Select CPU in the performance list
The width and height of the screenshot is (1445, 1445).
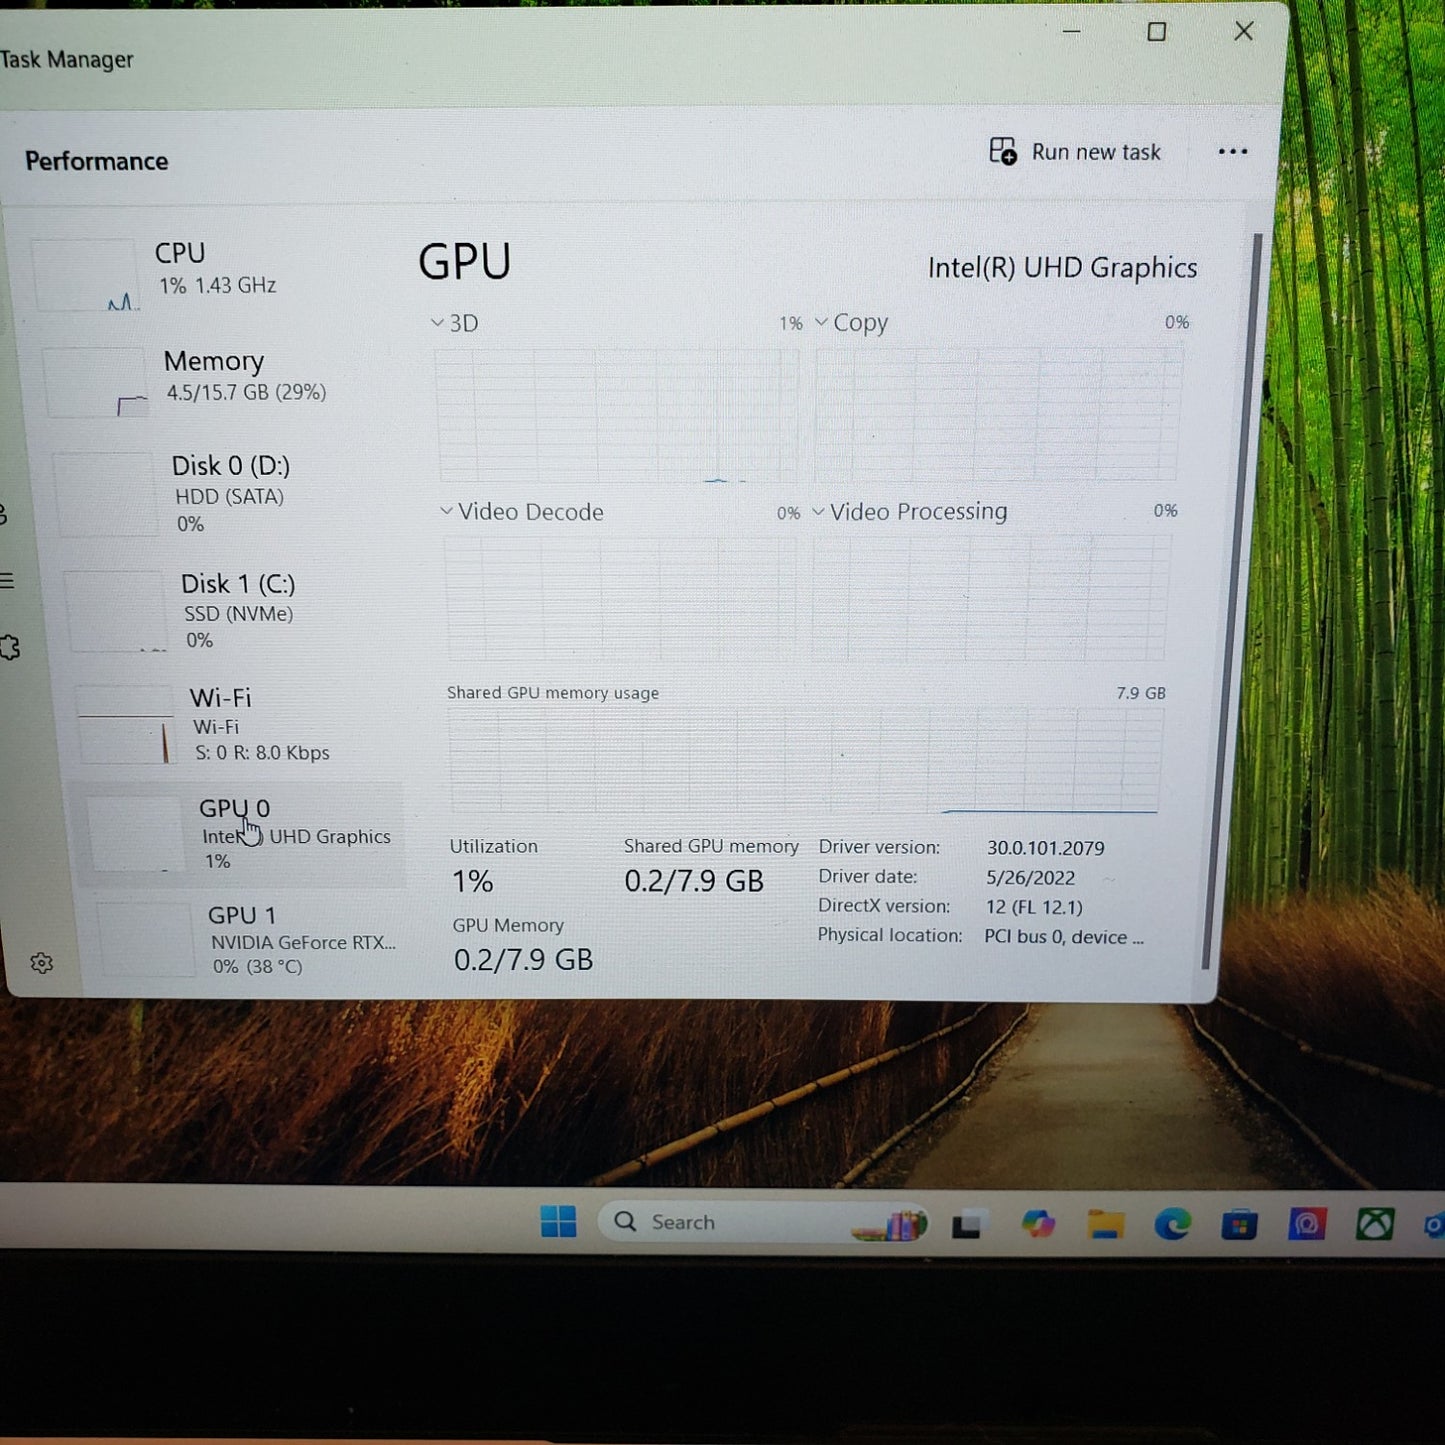pos(210,272)
